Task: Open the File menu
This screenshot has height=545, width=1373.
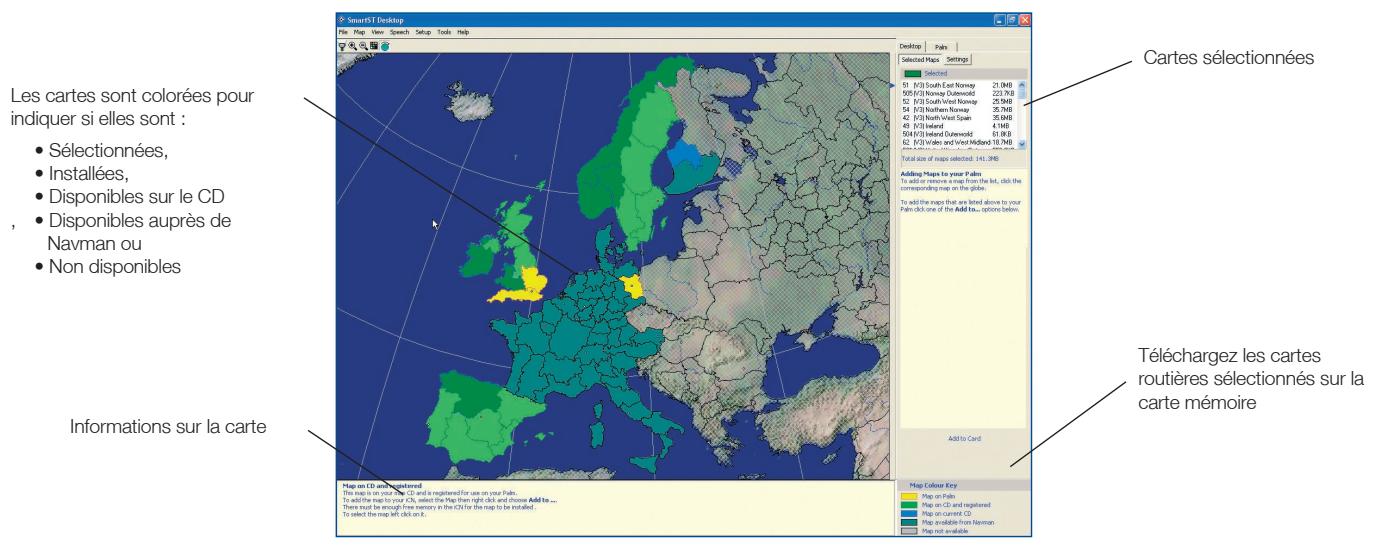Action: [343, 33]
